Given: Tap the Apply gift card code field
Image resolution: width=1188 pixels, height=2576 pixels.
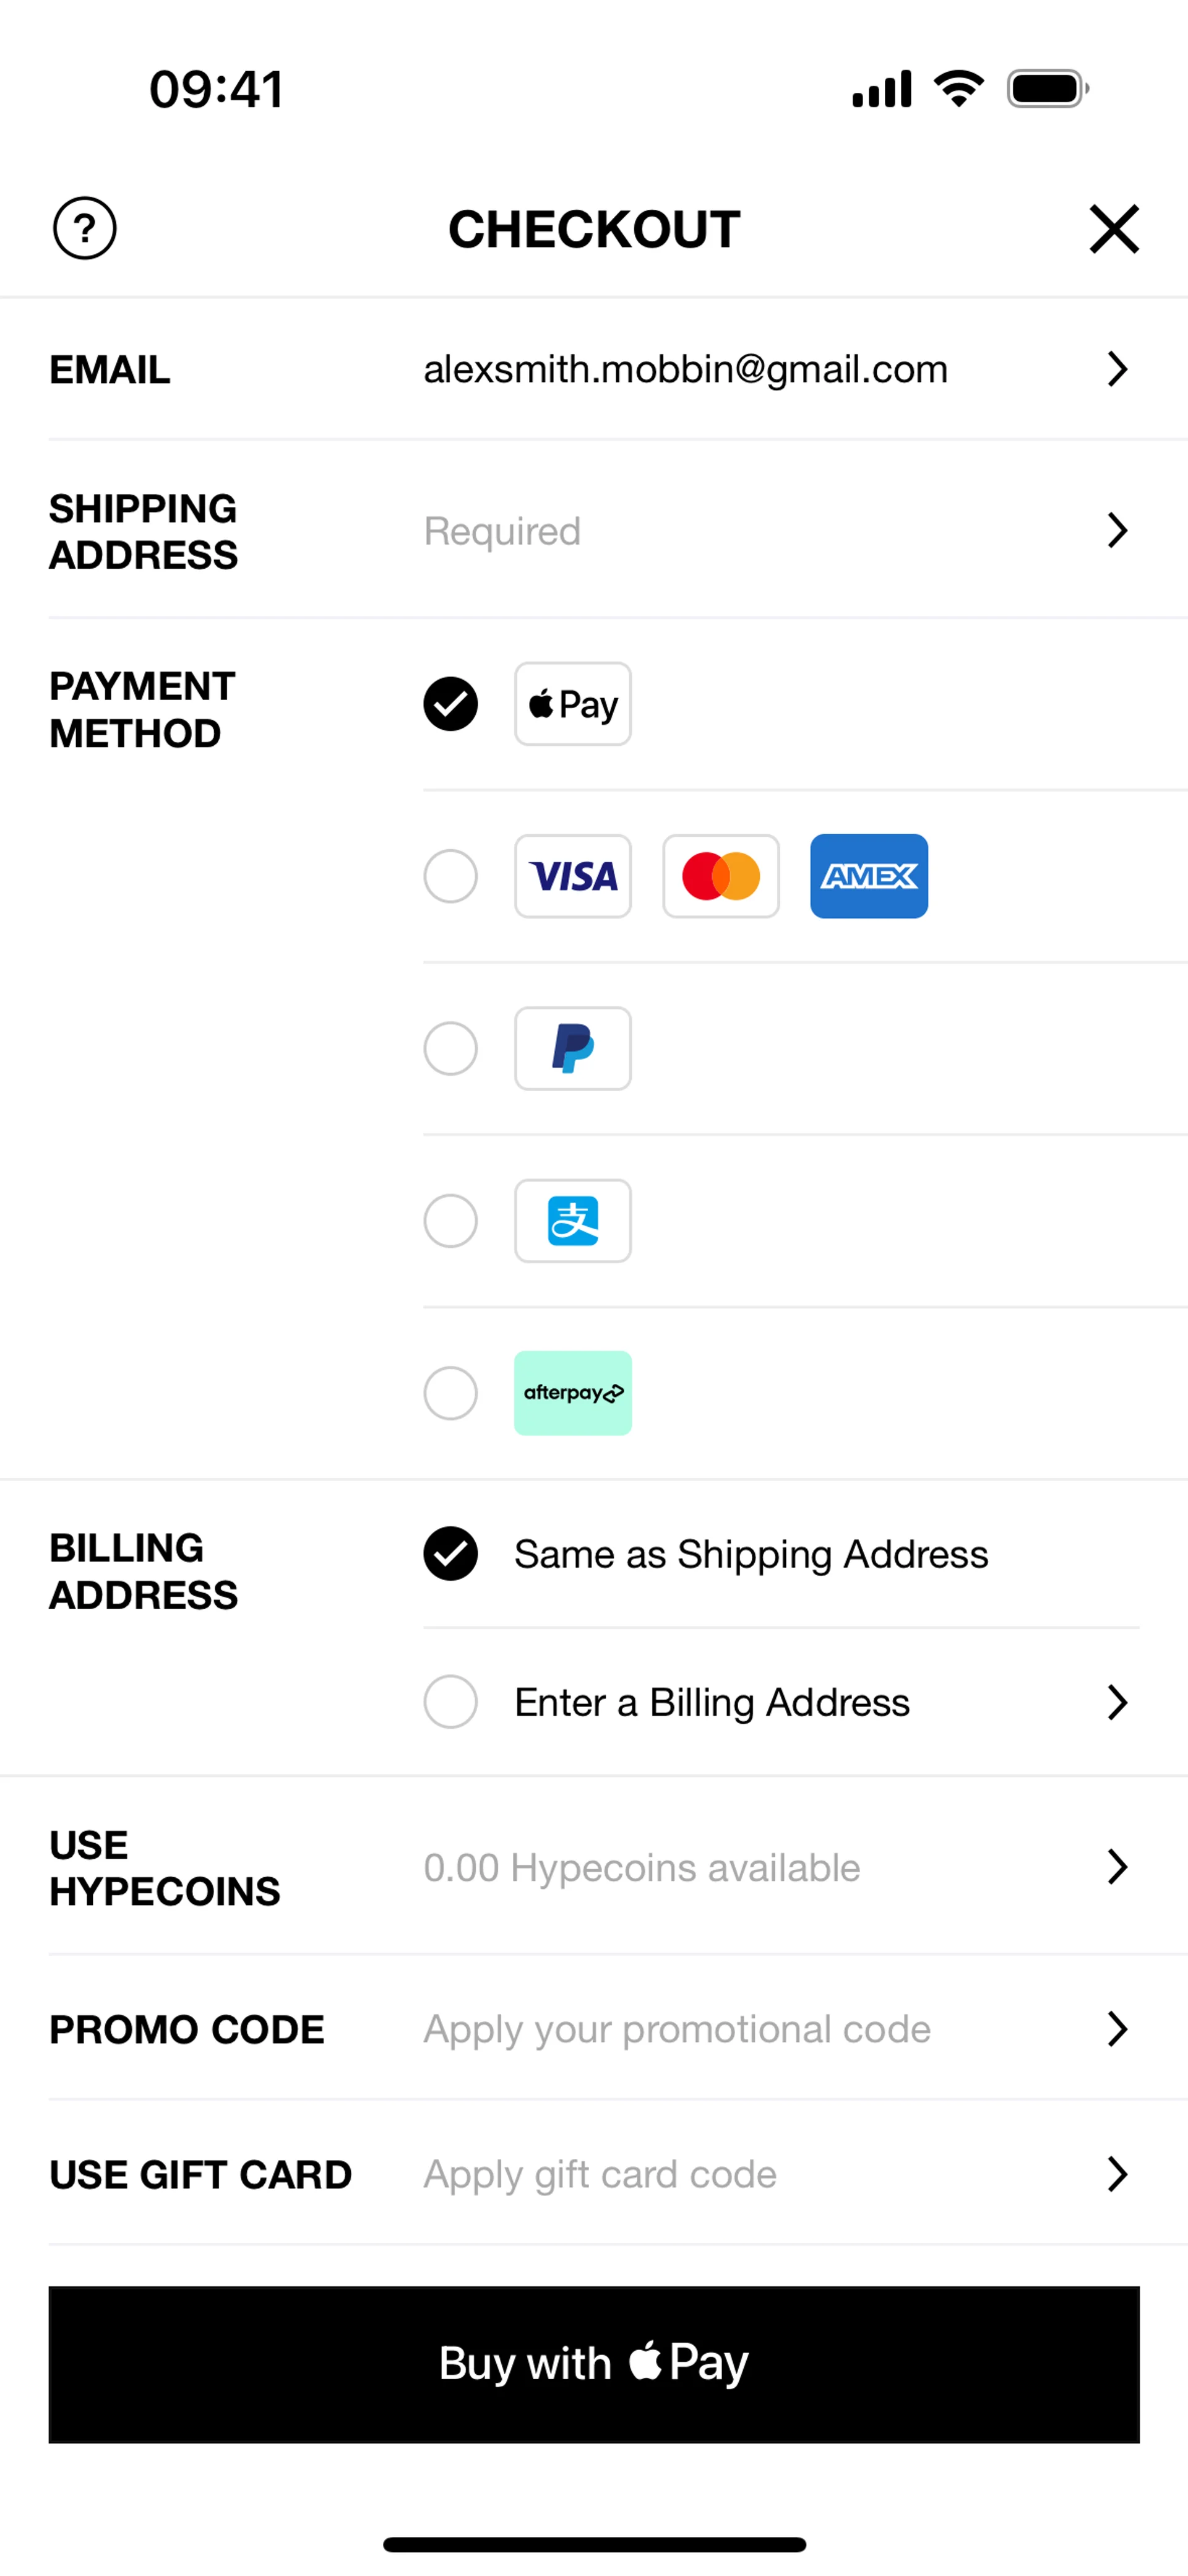Looking at the screenshot, I should pos(600,2174).
